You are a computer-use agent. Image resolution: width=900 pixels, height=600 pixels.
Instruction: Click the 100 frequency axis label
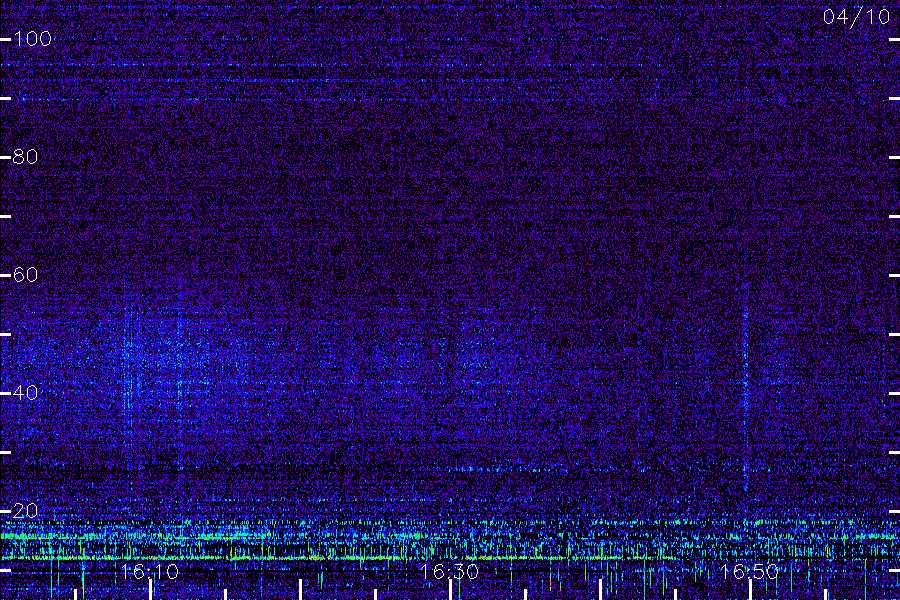point(33,38)
